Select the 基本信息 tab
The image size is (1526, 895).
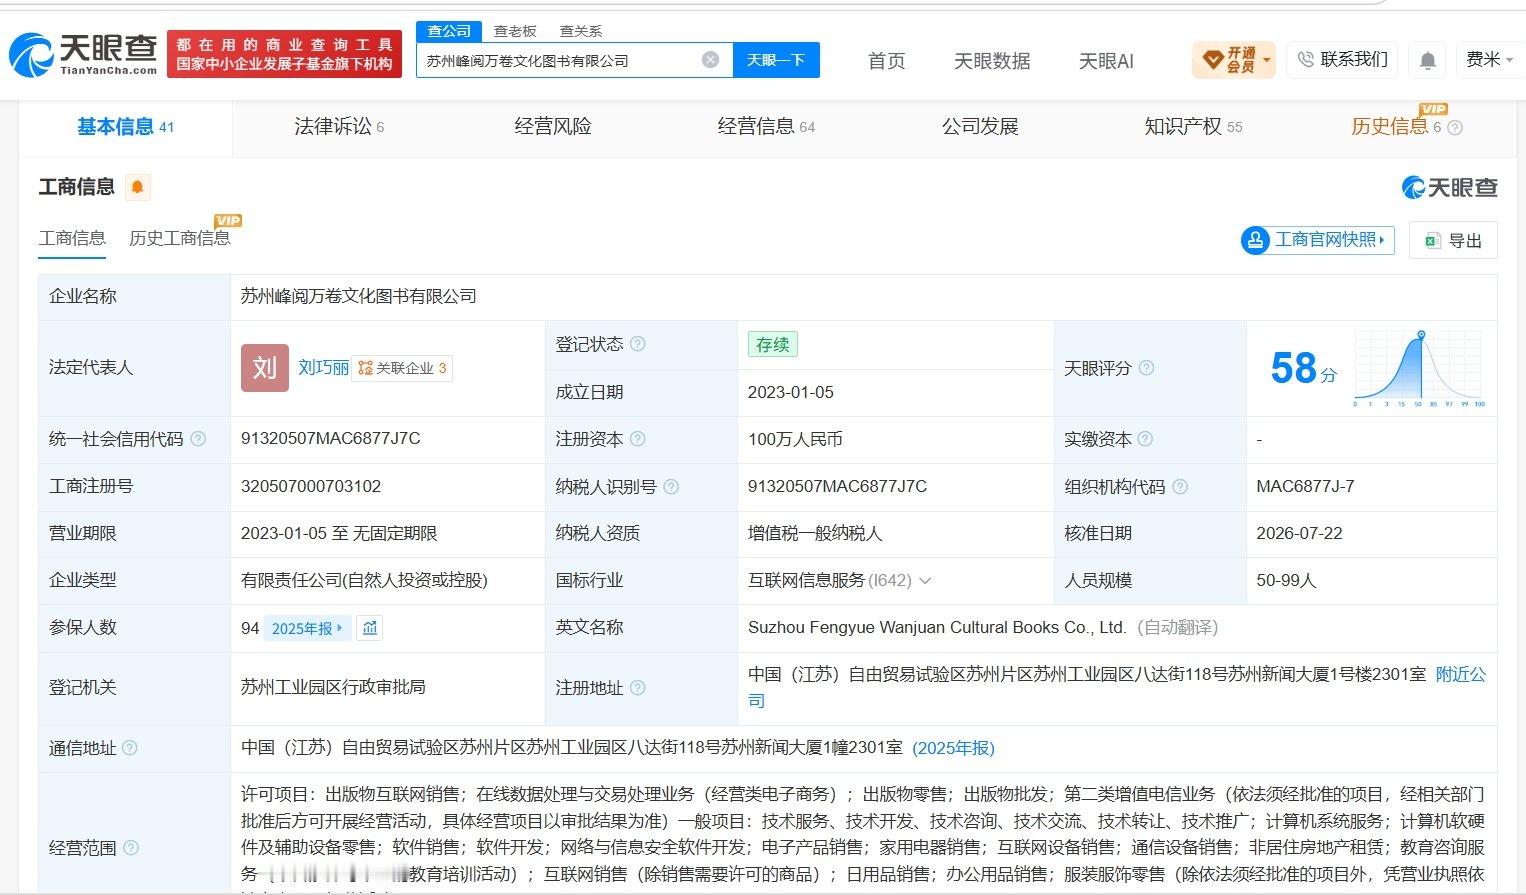click(125, 127)
